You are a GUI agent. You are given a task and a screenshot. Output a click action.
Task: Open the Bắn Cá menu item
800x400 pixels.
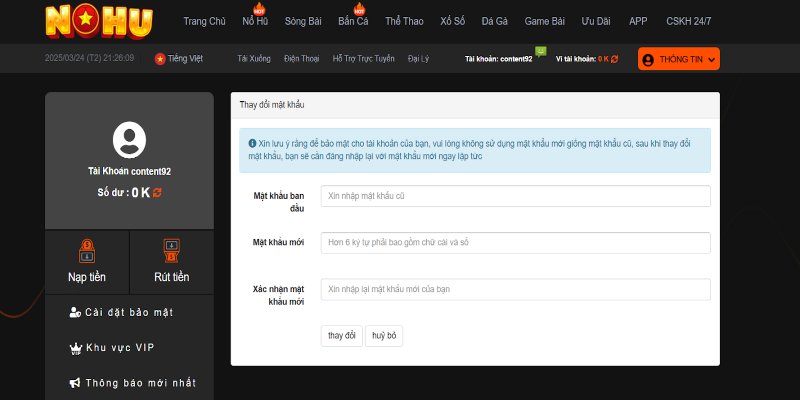353,21
